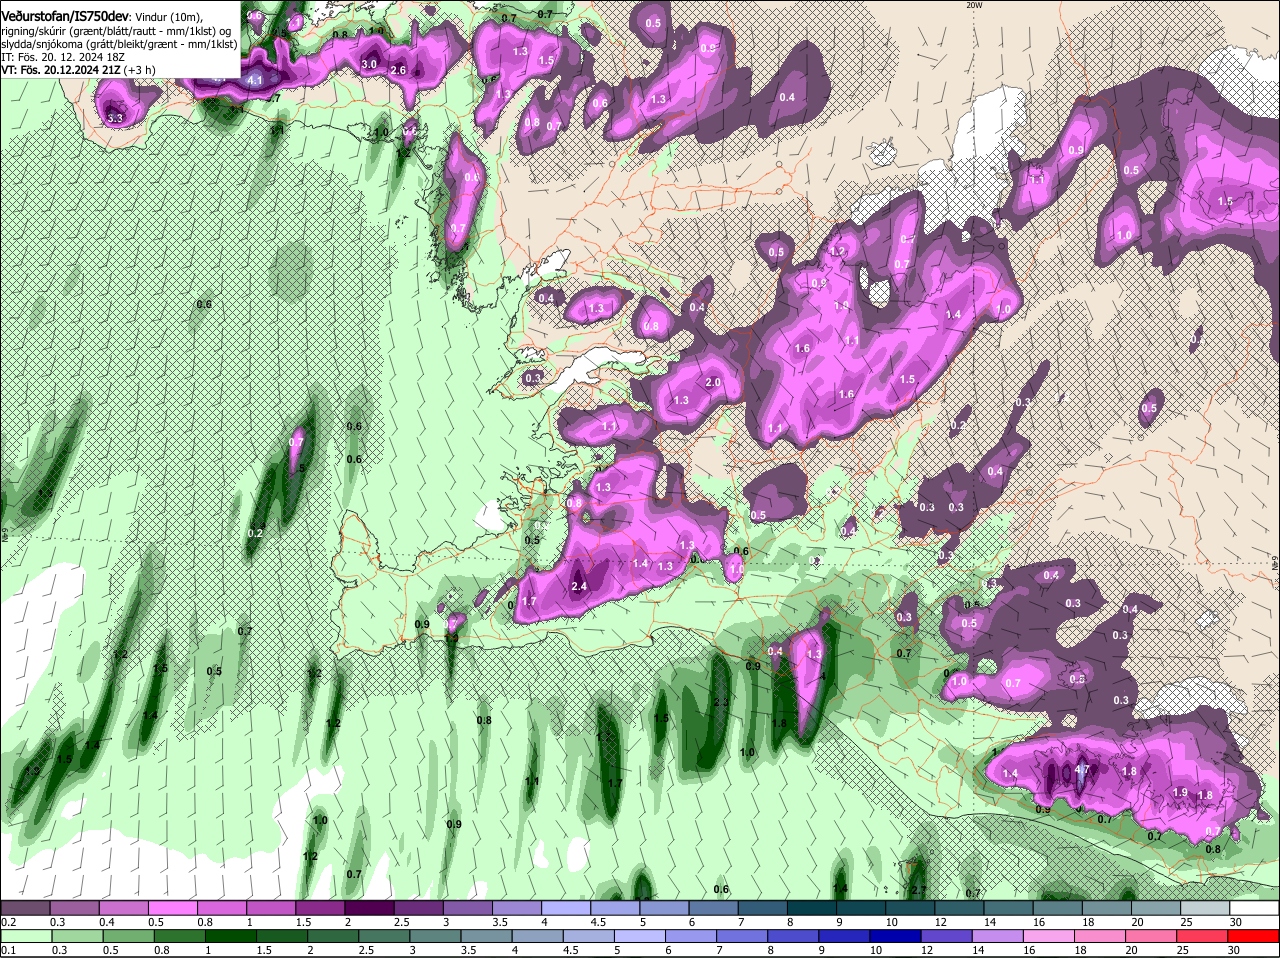Pick the medium green 0.5 swatch in lower legend

point(128,936)
